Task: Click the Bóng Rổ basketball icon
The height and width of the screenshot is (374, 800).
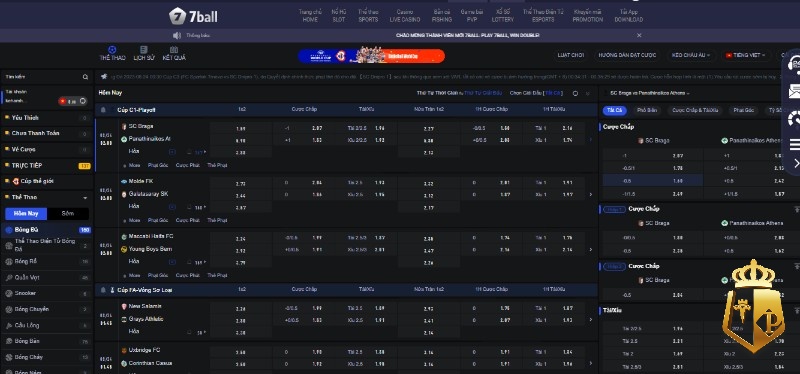Action: click(9, 262)
